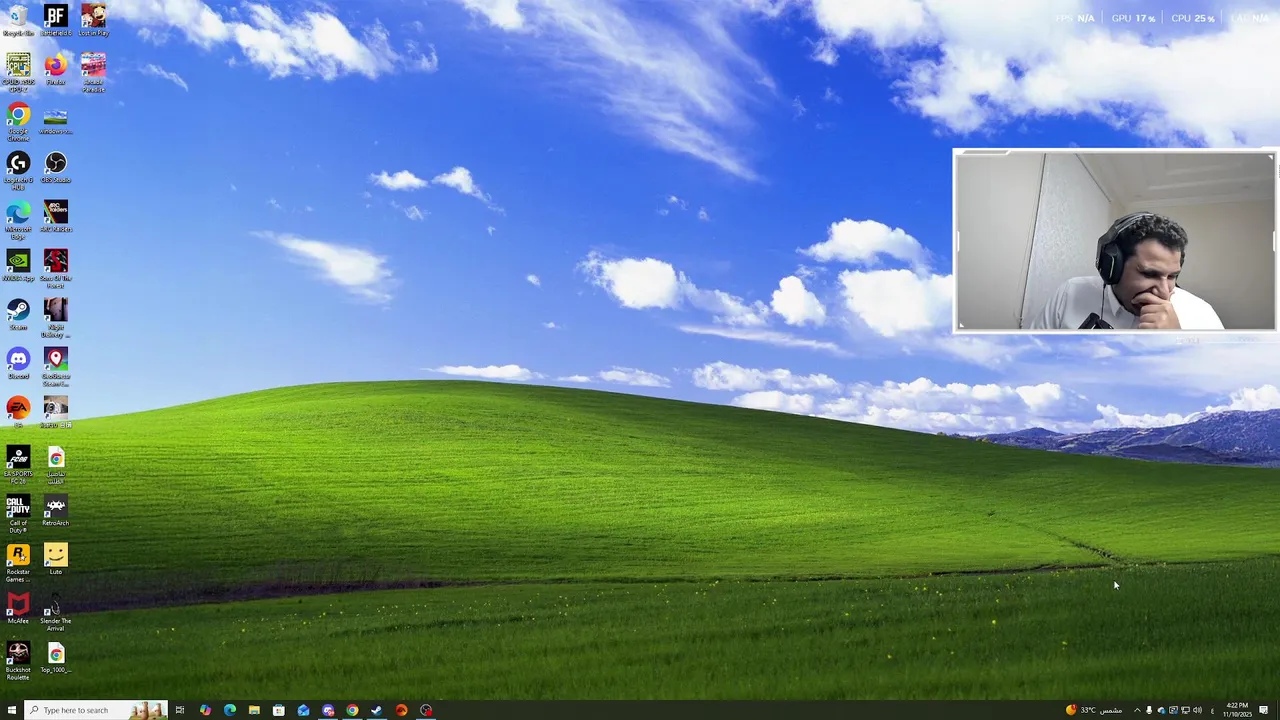Launch OBS Studio from the desktop
The image size is (1280, 720).
click(x=55, y=168)
